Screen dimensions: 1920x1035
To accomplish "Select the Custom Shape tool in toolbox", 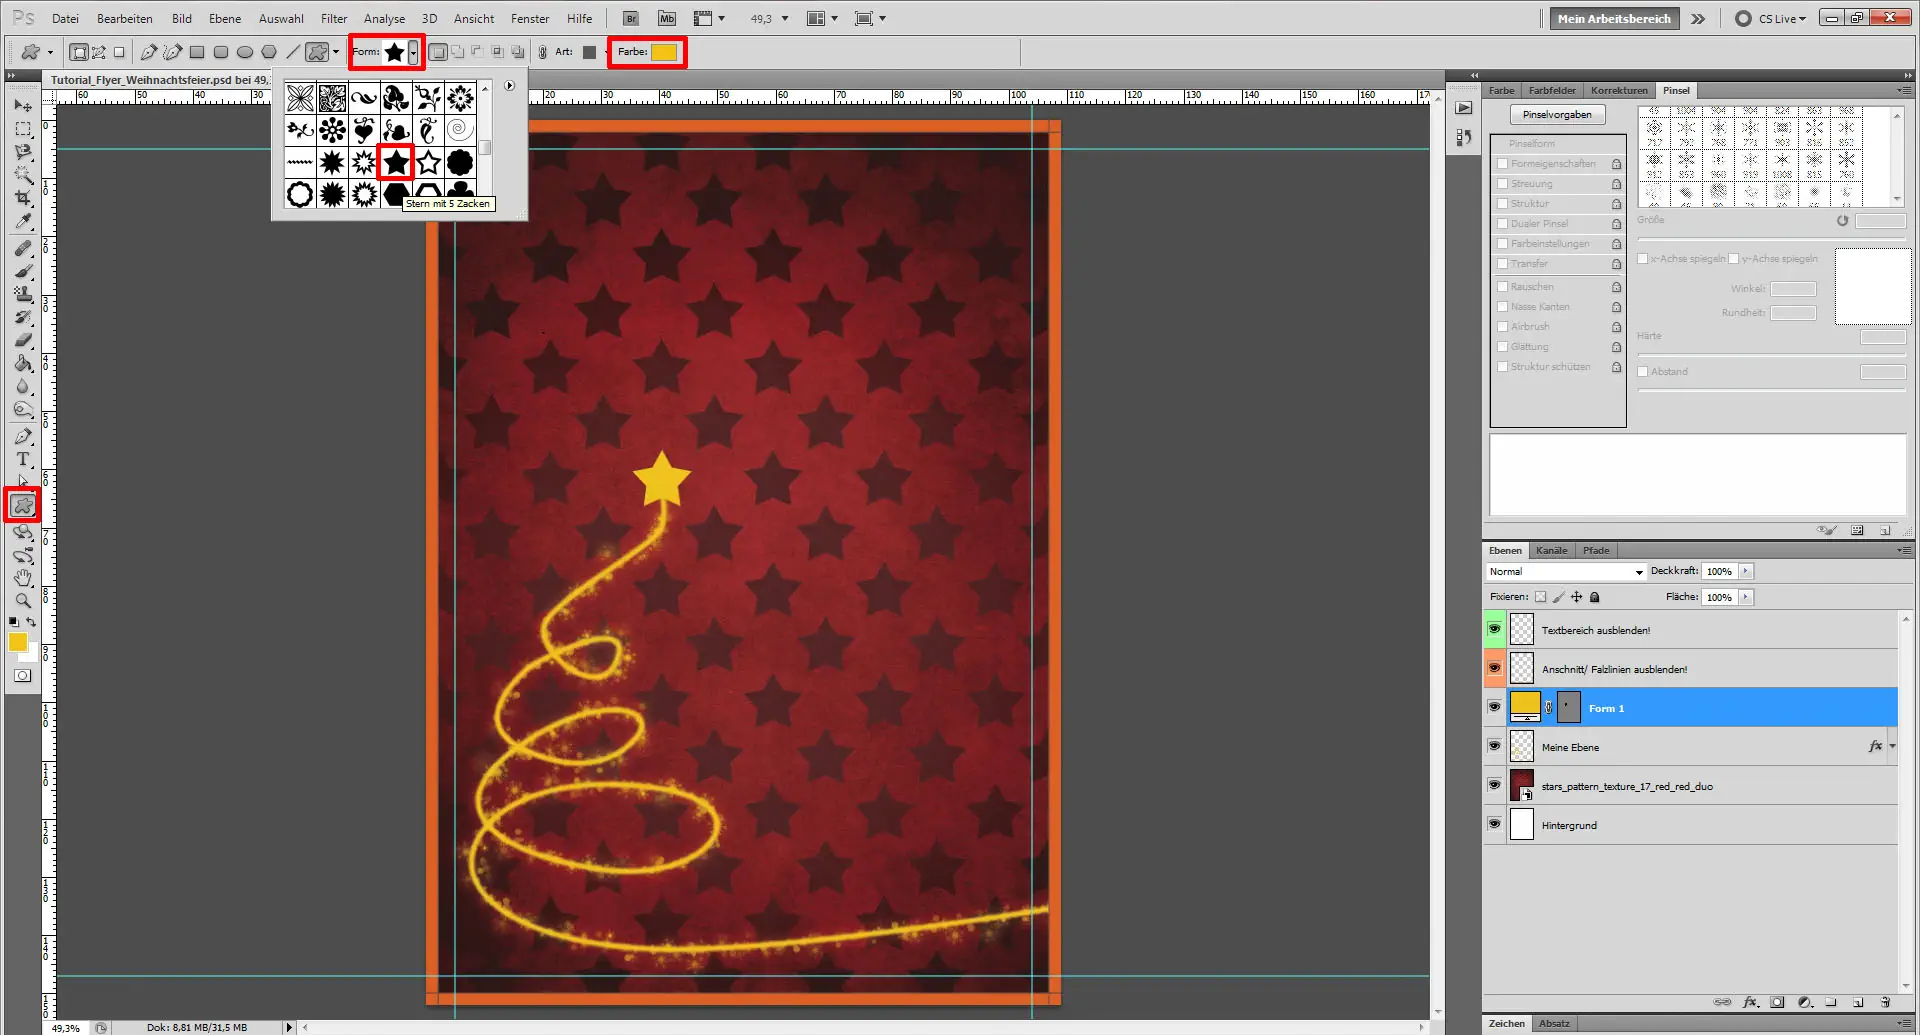I will point(23,506).
